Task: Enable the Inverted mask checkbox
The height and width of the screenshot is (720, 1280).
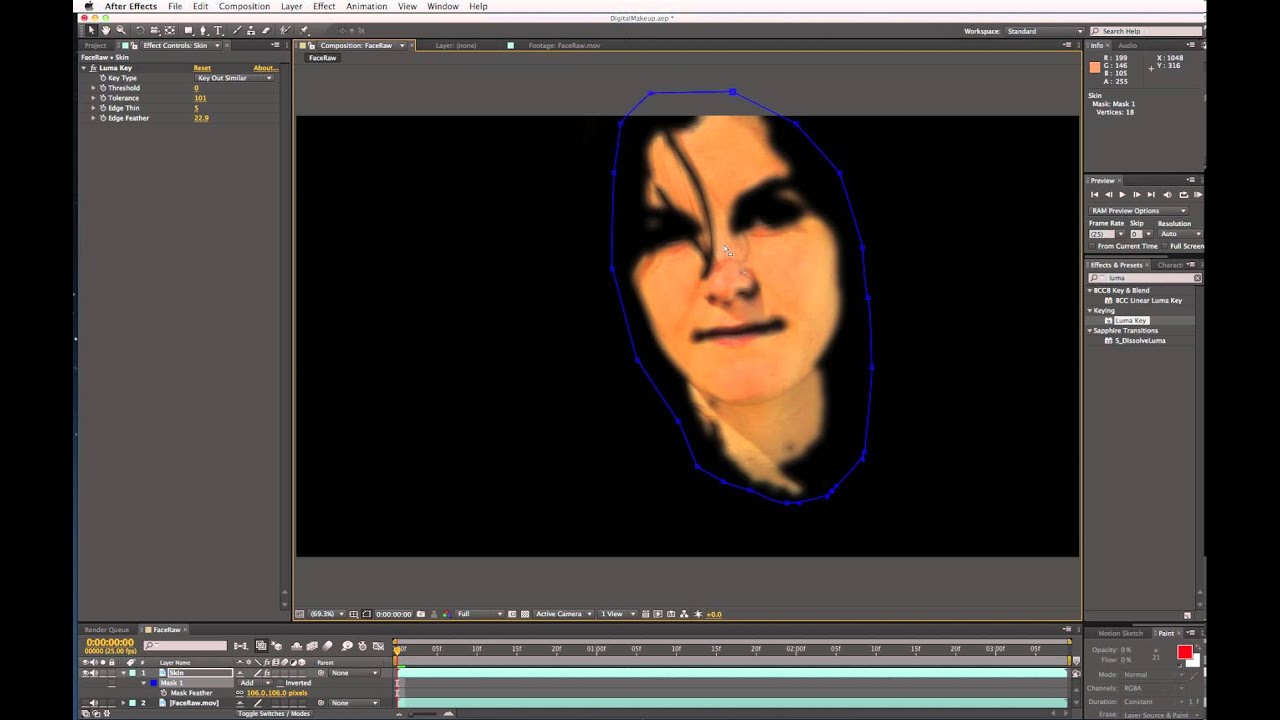Action: coord(279,683)
